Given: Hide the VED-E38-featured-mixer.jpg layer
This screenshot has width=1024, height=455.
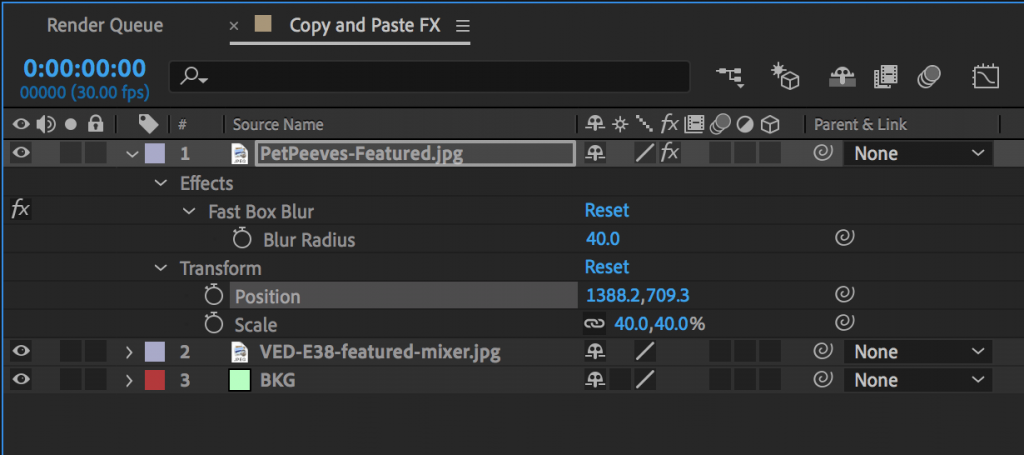Looking at the screenshot, I should [x=22, y=352].
